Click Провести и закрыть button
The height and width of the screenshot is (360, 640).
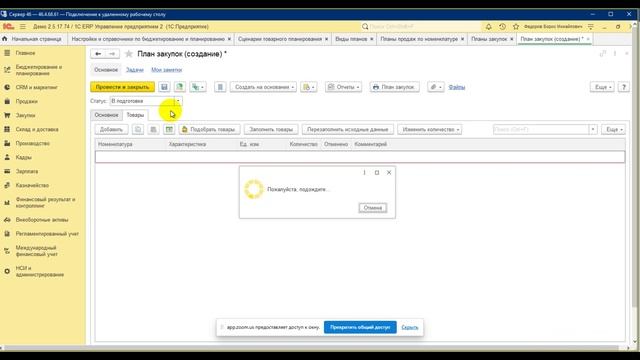click(122, 87)
